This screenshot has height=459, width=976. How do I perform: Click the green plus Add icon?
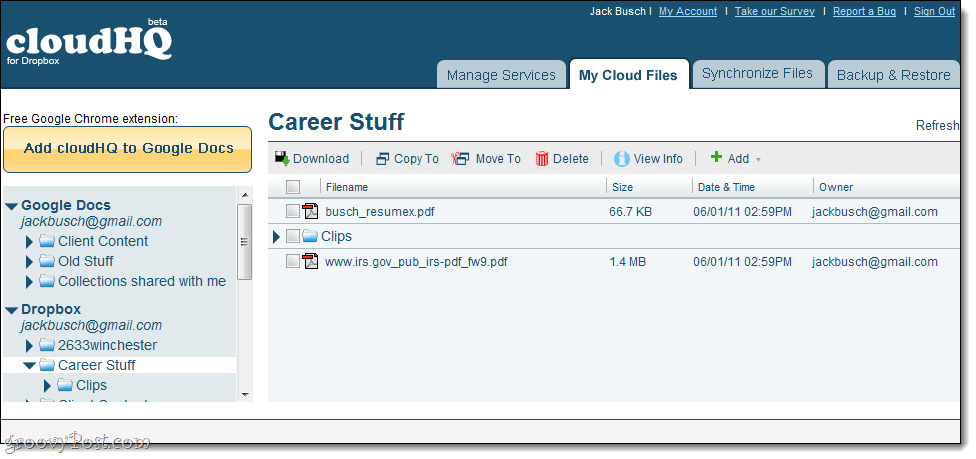716,158
